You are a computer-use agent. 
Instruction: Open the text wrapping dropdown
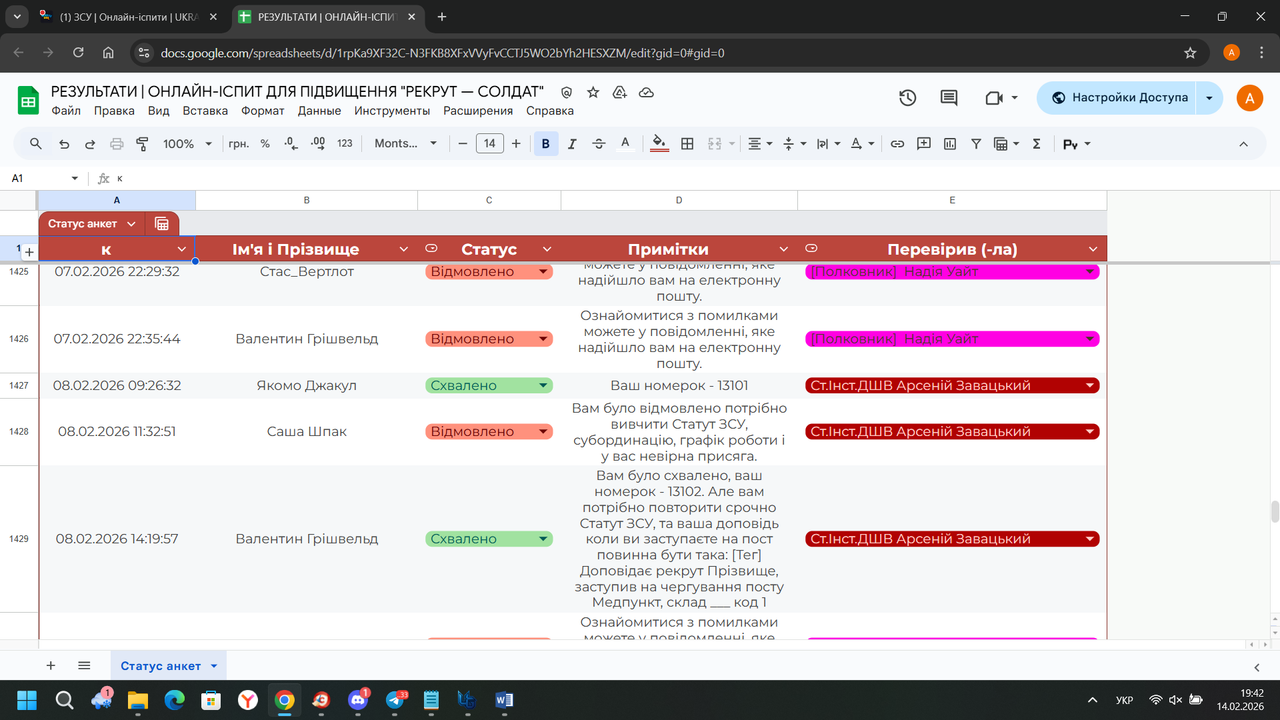tap(828, 144)
